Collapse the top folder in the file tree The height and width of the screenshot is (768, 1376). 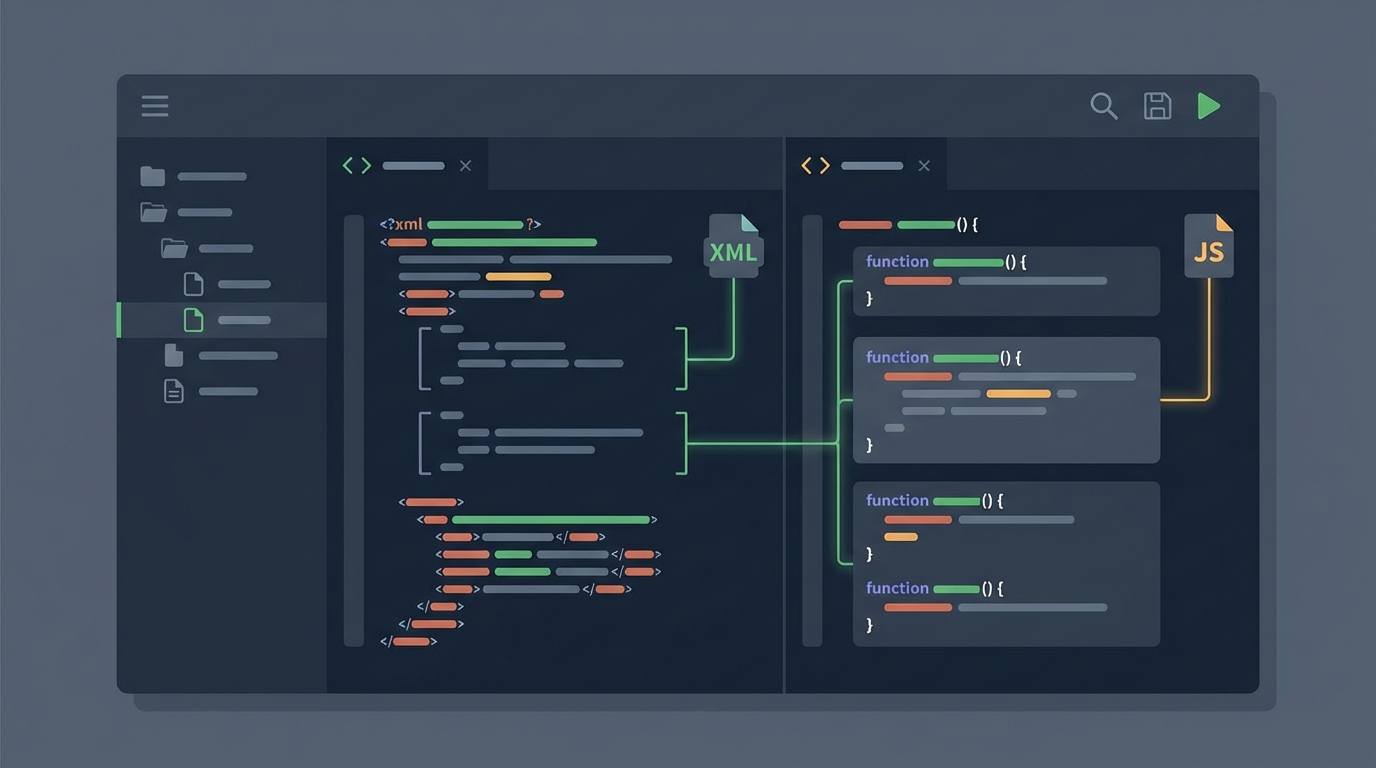pyautogui.click(x=152, y=175)
